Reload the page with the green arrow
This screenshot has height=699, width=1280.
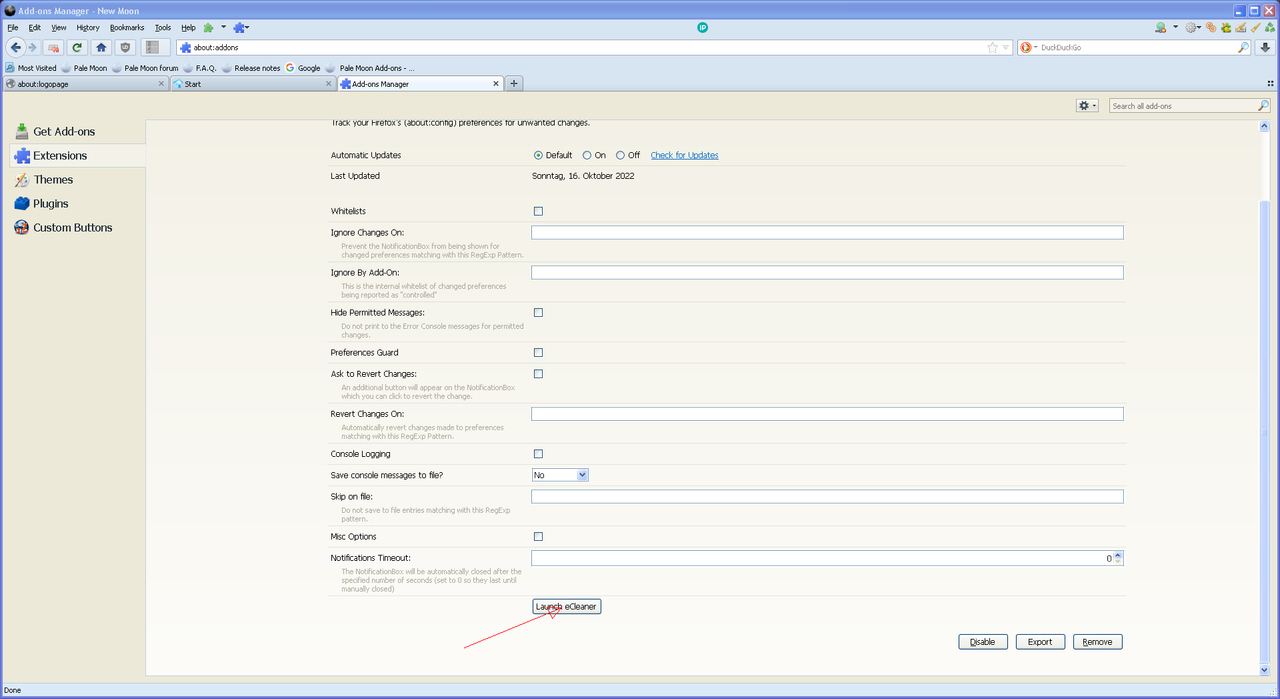[x=77, y=47]
